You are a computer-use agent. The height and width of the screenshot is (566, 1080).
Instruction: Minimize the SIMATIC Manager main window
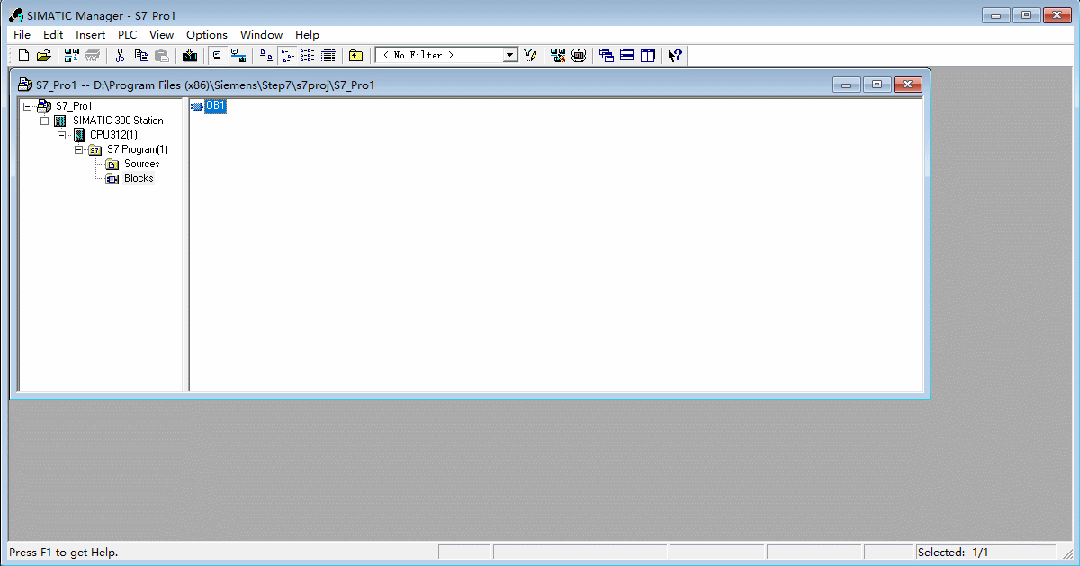click(995, 15)
